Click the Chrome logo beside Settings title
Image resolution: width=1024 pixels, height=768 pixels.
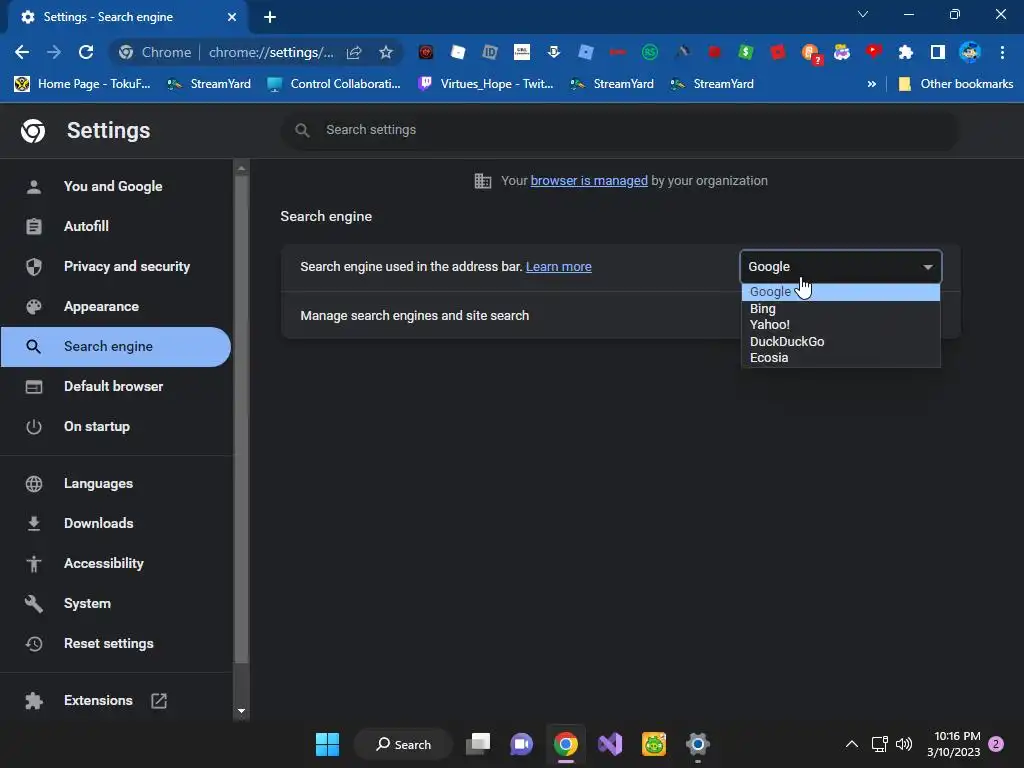pyautogui.click(x=33, y=131)
